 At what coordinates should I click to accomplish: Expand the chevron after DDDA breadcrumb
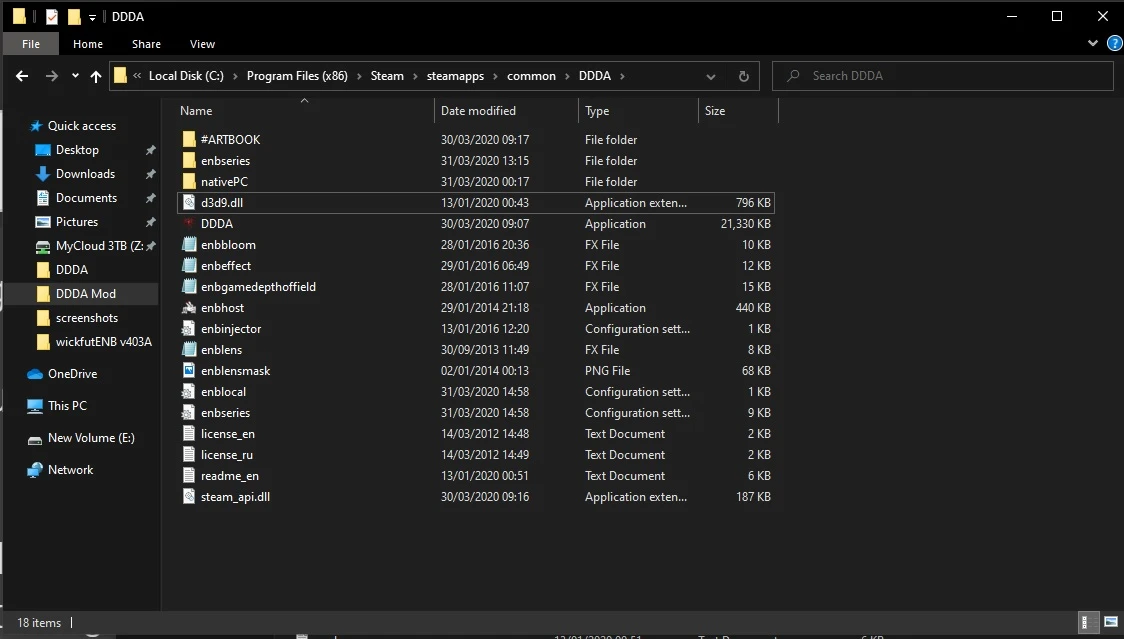[621, 76]
